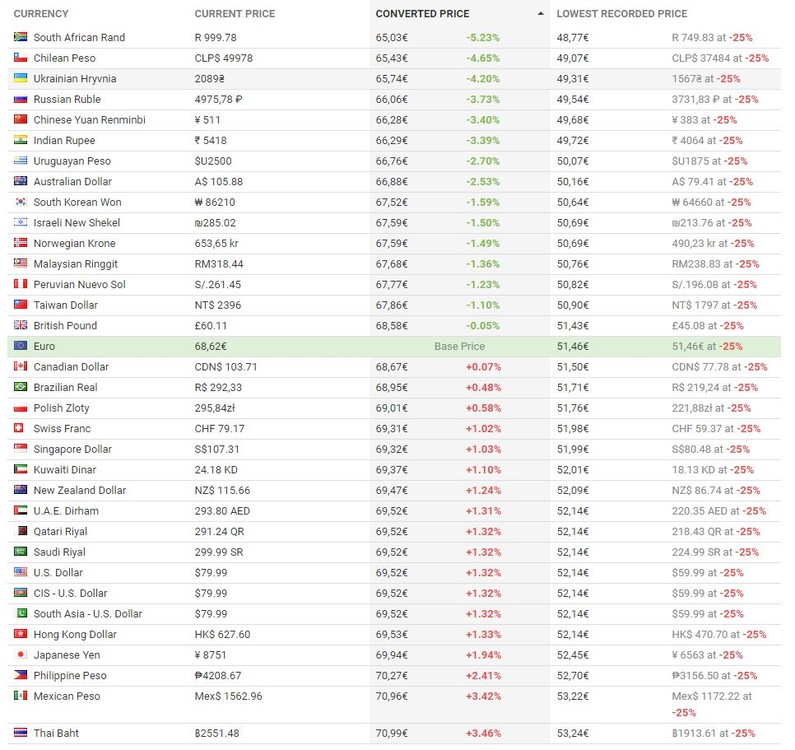Click the Chilean Peso flag icon
Screen dimensions: 795x750
(19, 58)
